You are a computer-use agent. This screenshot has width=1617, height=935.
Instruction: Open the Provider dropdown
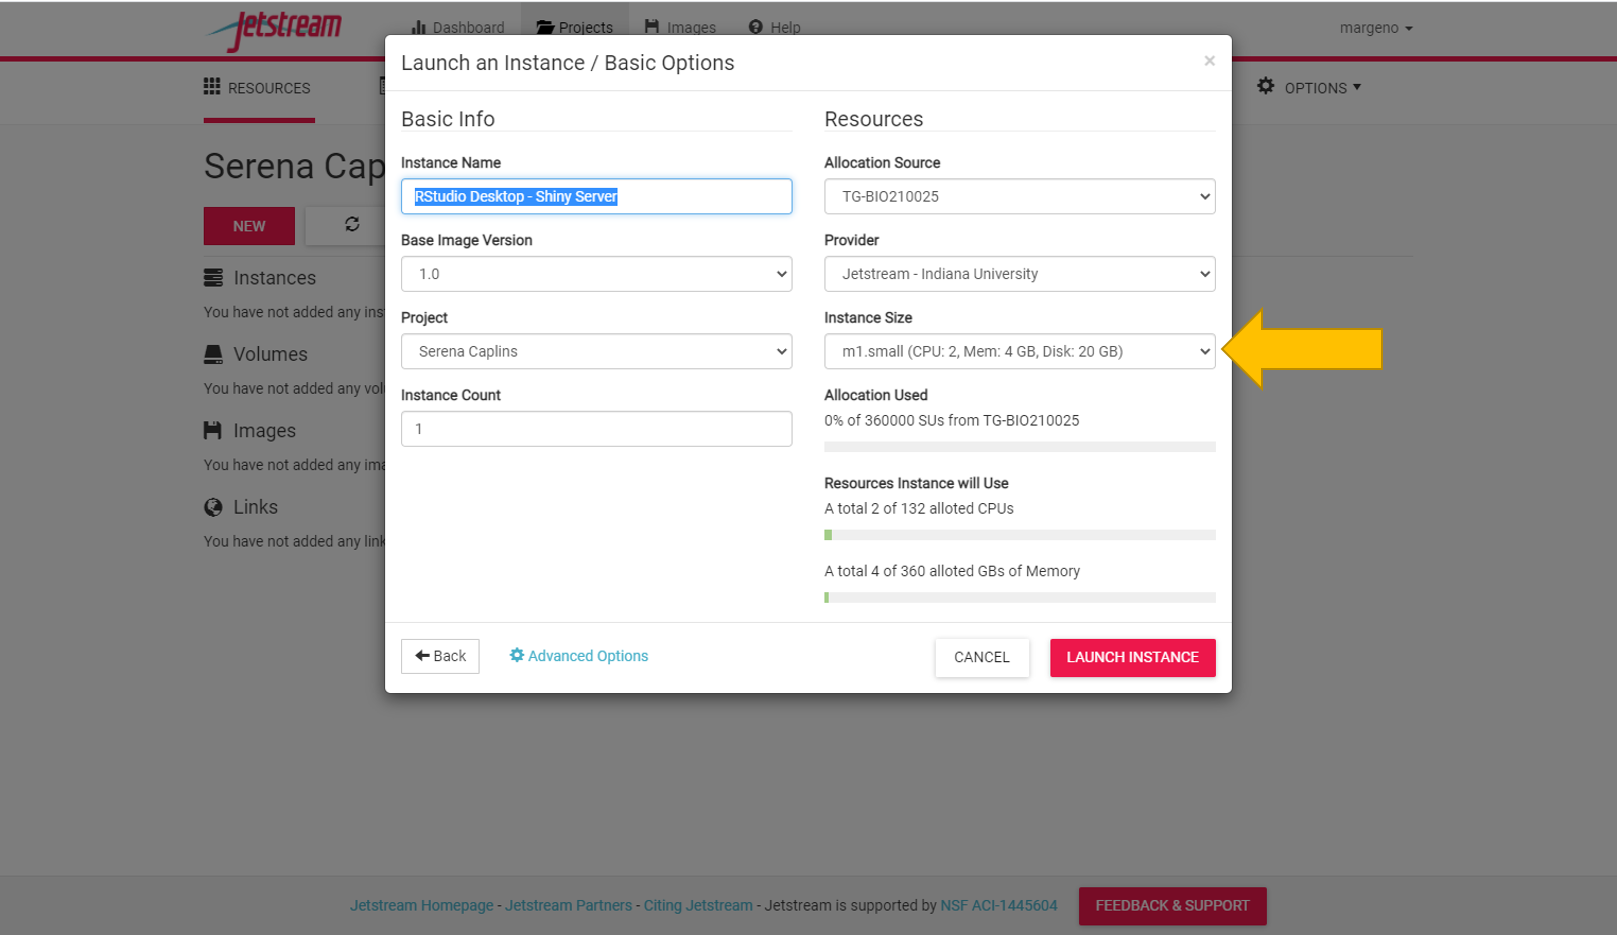[1019, 274]
